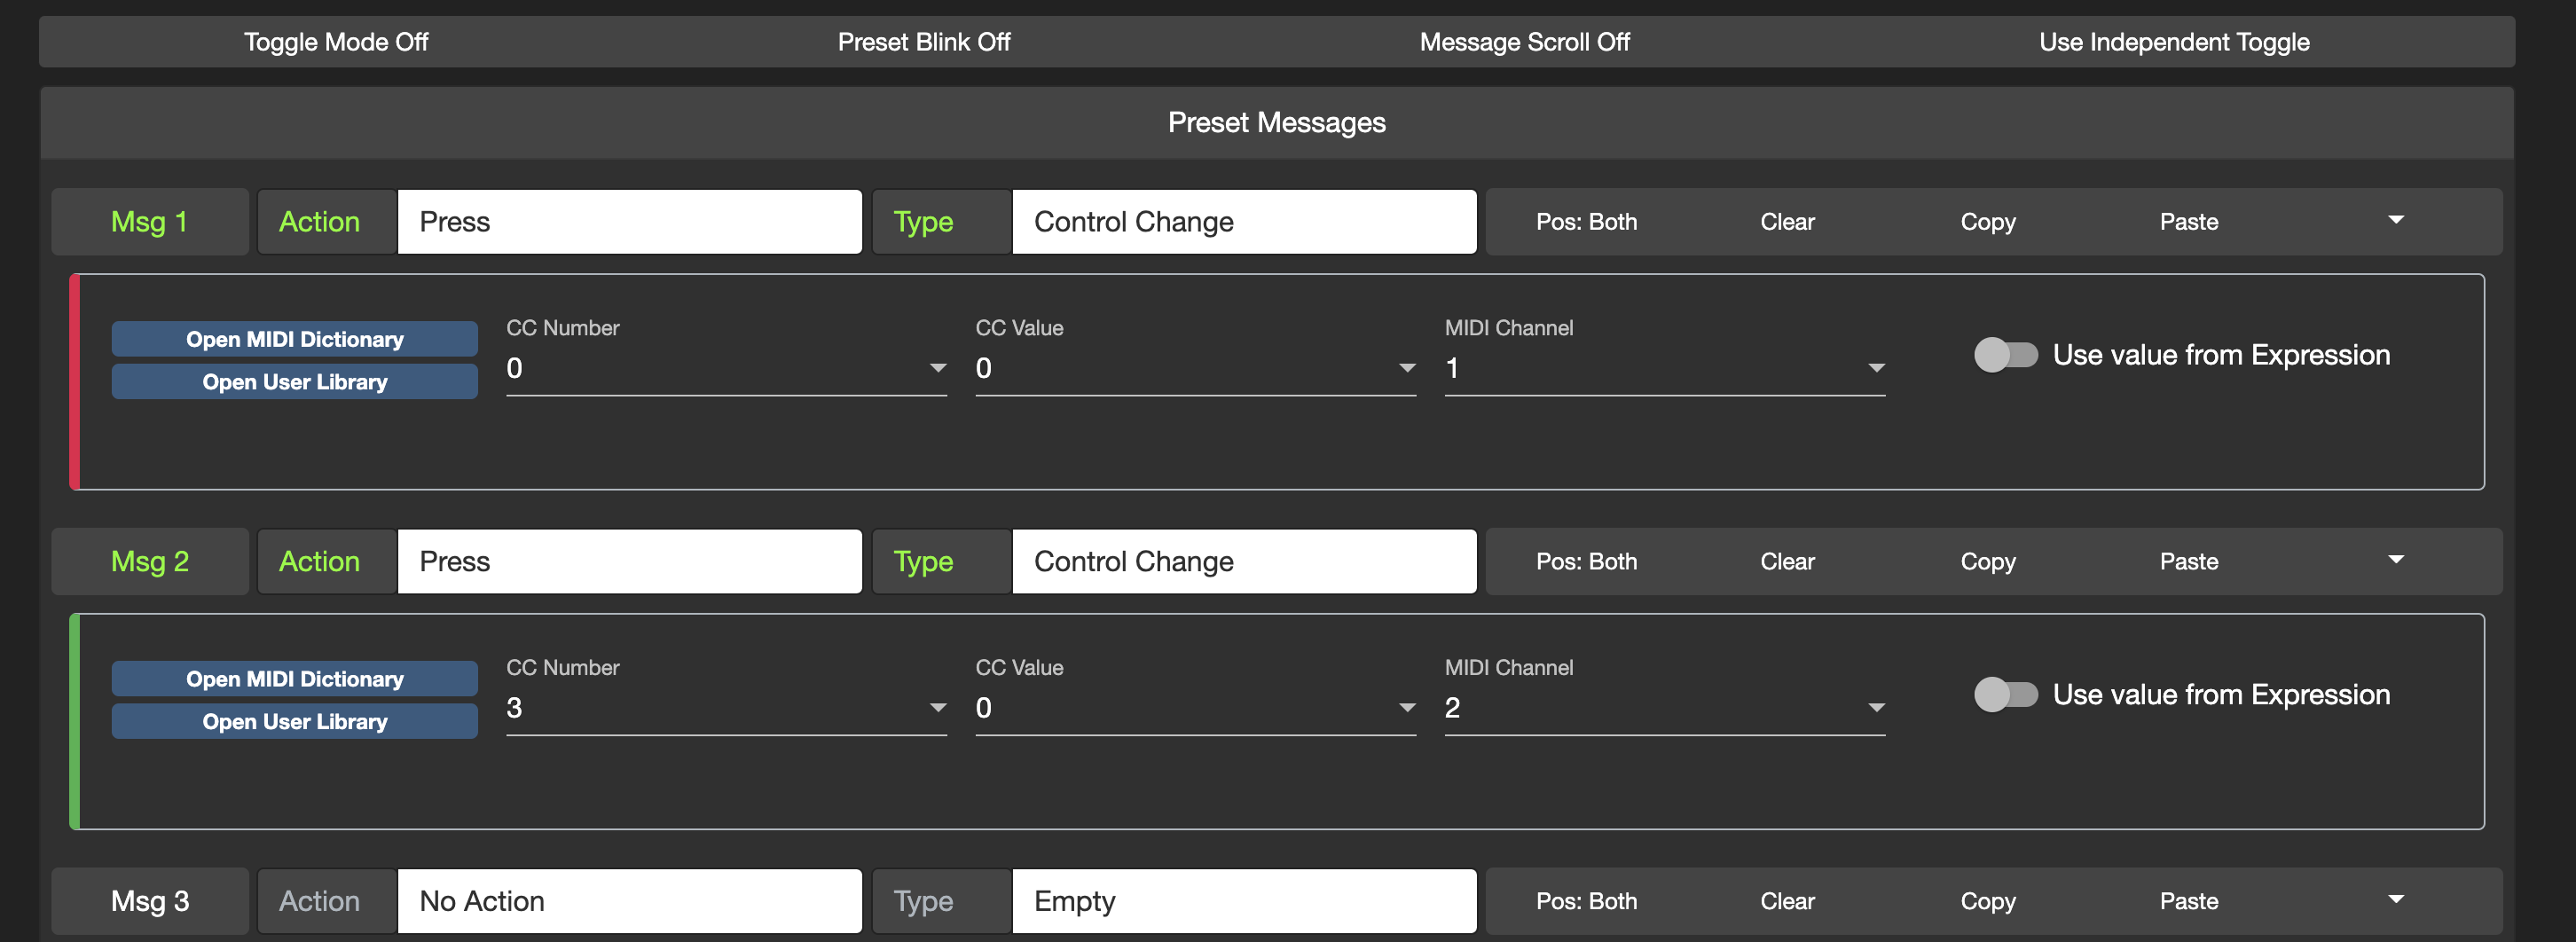Switch Toggle Mode Off setting

click(336, 42)
